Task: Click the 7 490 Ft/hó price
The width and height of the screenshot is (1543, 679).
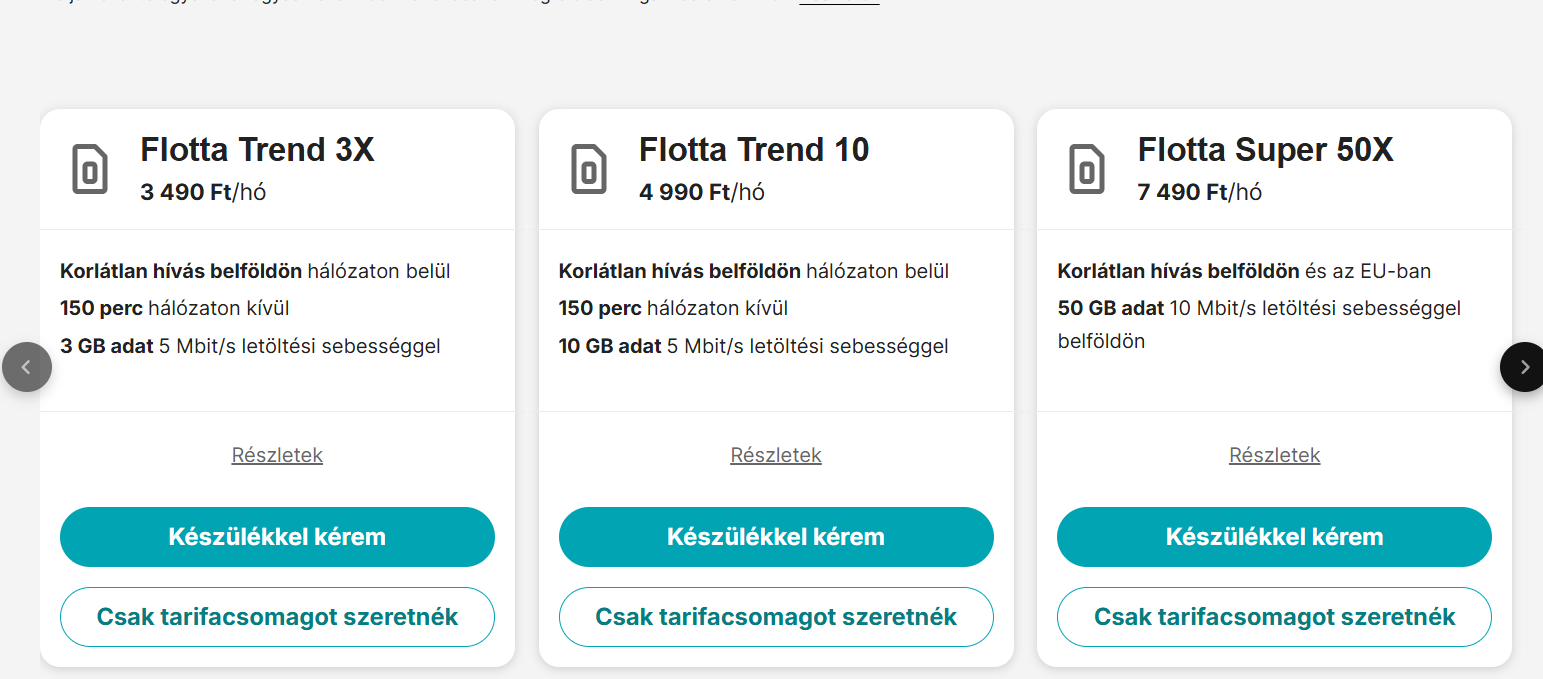Action: click(1200, 192)
